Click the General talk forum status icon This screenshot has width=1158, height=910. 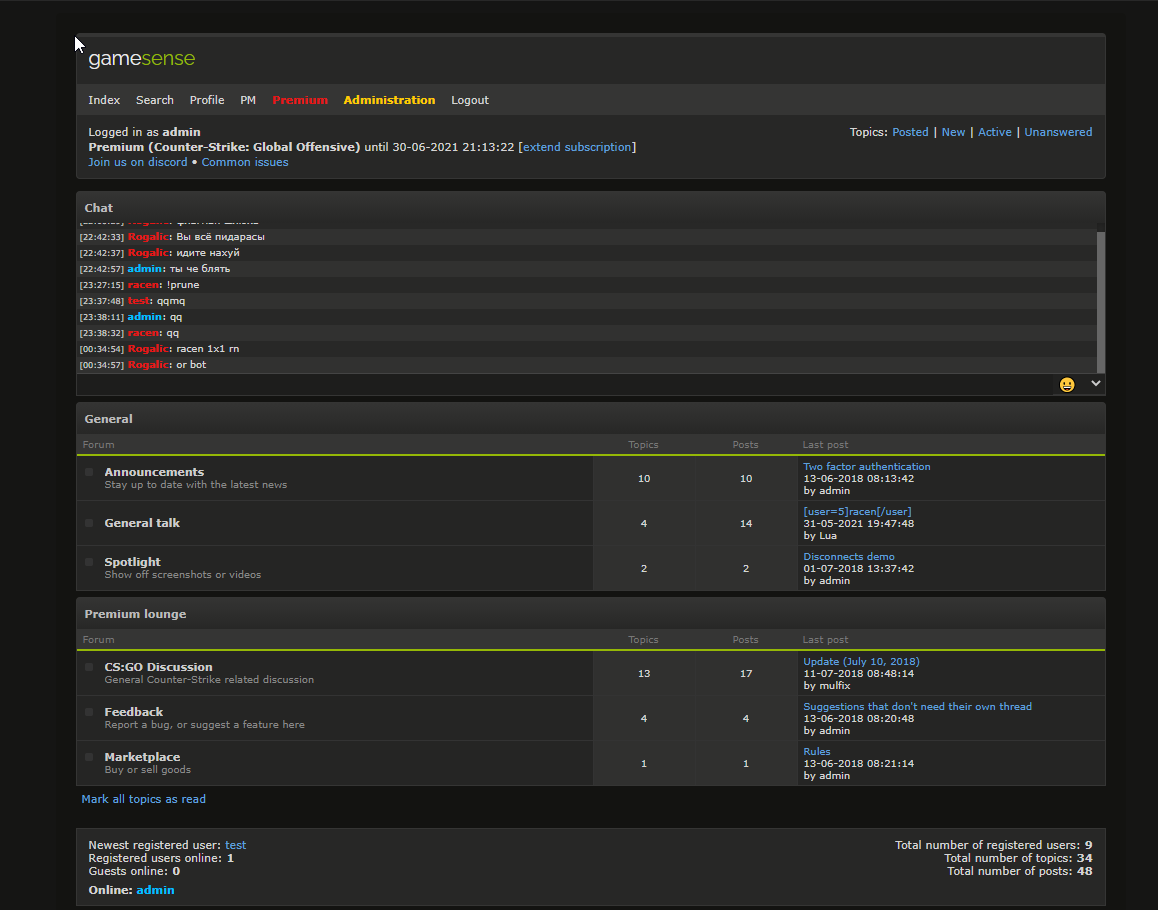tap(89, 523)
